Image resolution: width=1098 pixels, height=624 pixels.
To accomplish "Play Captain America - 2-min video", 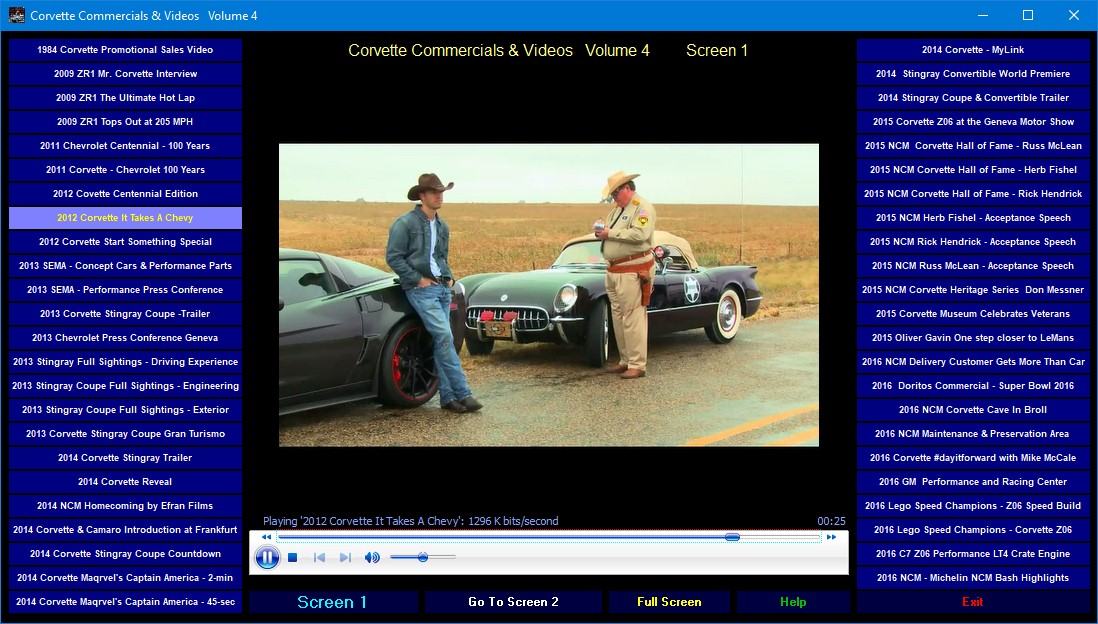I will [125, 577].
